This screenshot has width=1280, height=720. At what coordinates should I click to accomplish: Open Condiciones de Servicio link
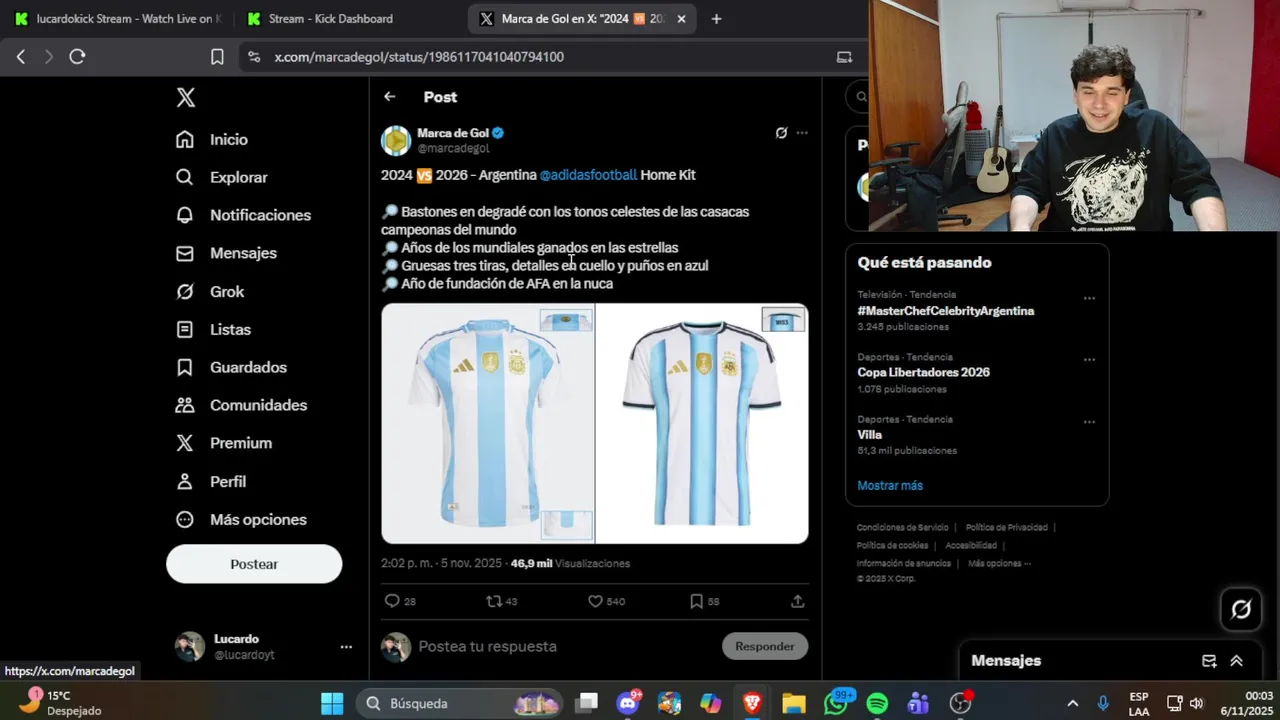902,527
